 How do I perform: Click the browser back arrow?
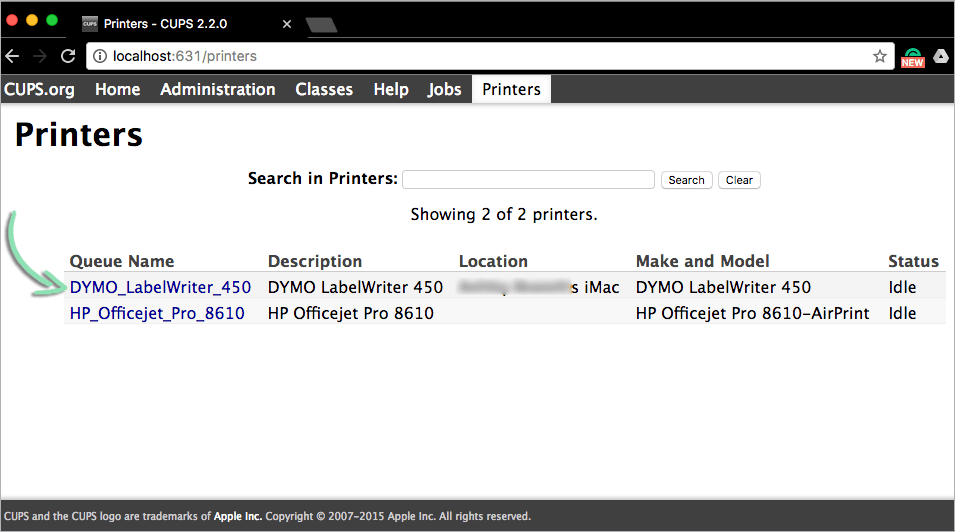tap(13, 57)
